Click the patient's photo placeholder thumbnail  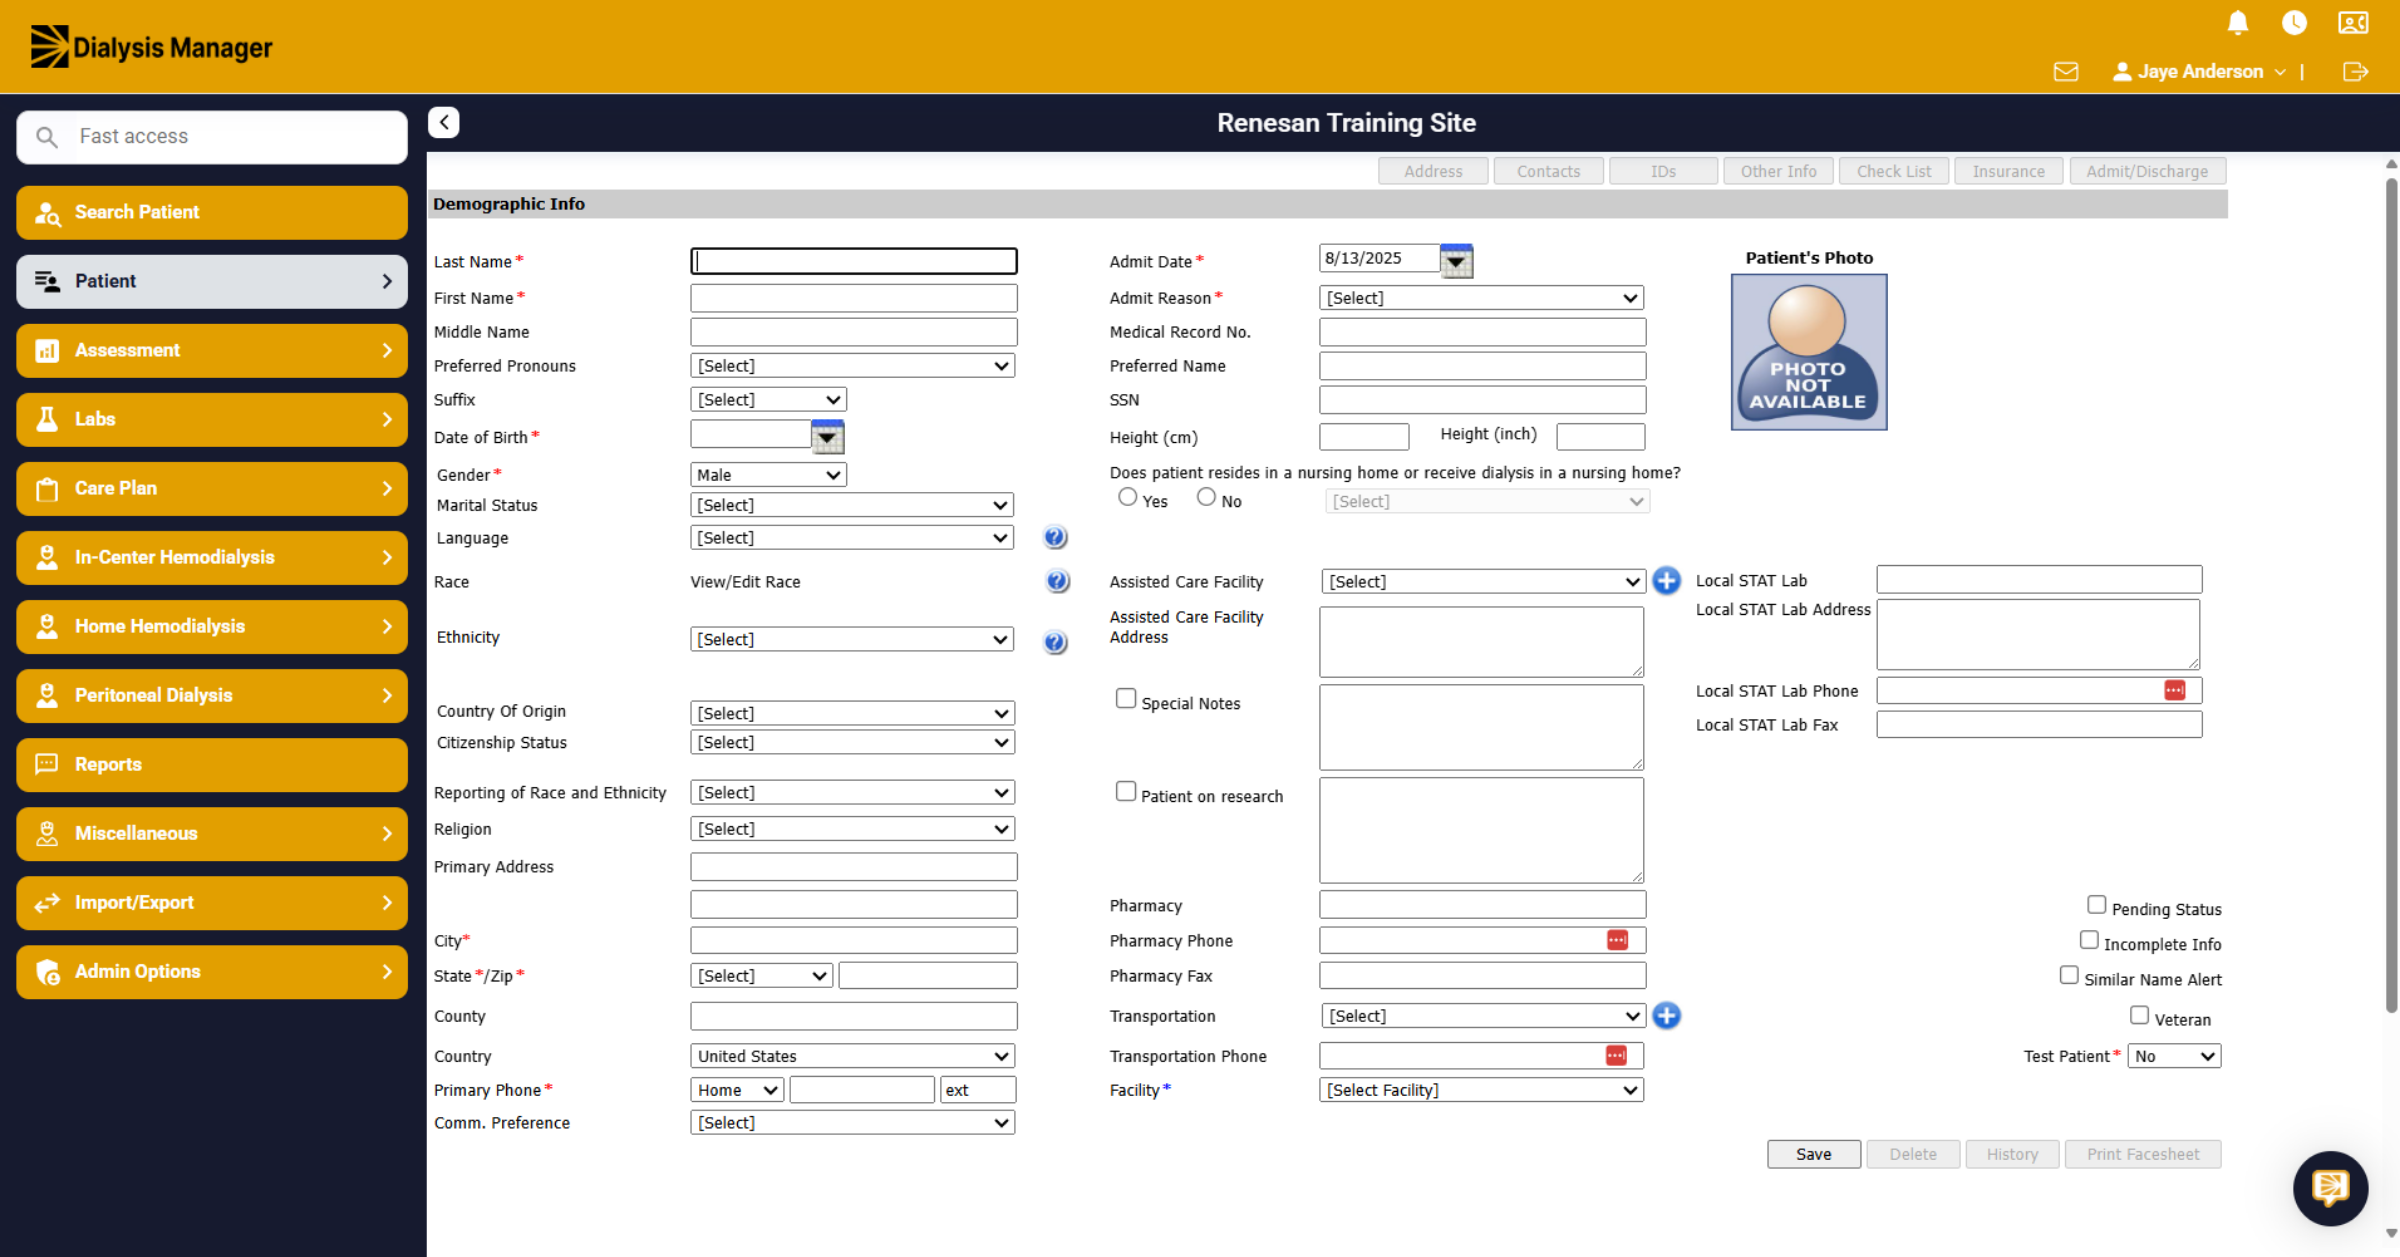pyautogui.click(x=1809, y=352)
